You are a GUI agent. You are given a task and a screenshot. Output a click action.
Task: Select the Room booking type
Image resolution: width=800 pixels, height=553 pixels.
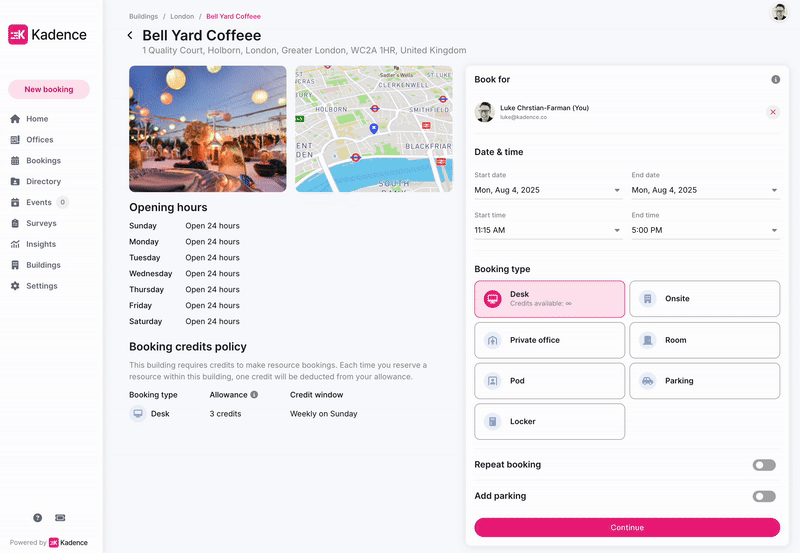pyautogui.click(x=705, y=340)
